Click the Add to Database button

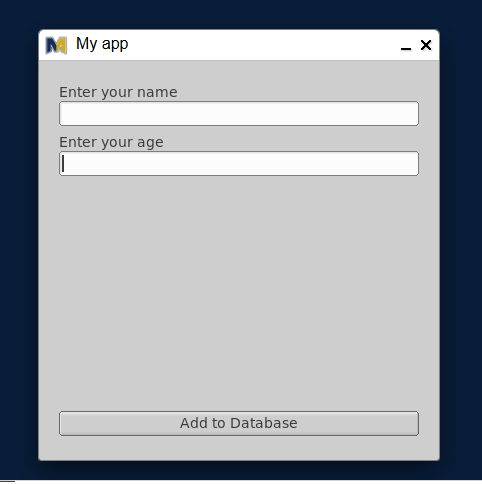click(239, 423)
